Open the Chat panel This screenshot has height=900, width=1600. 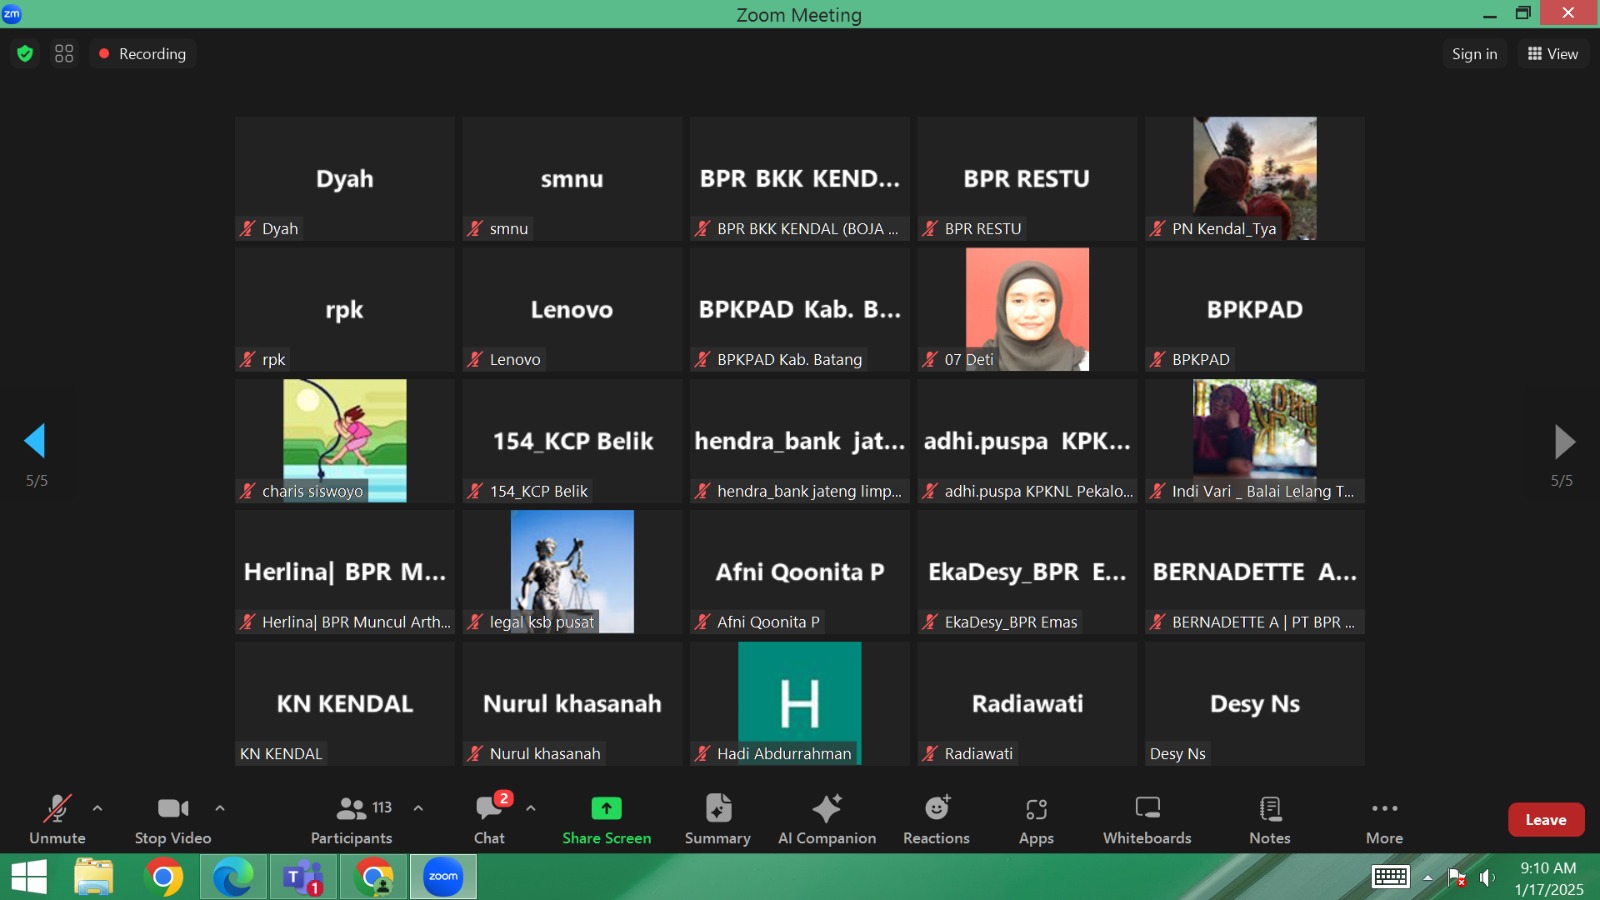pos(489,819)
